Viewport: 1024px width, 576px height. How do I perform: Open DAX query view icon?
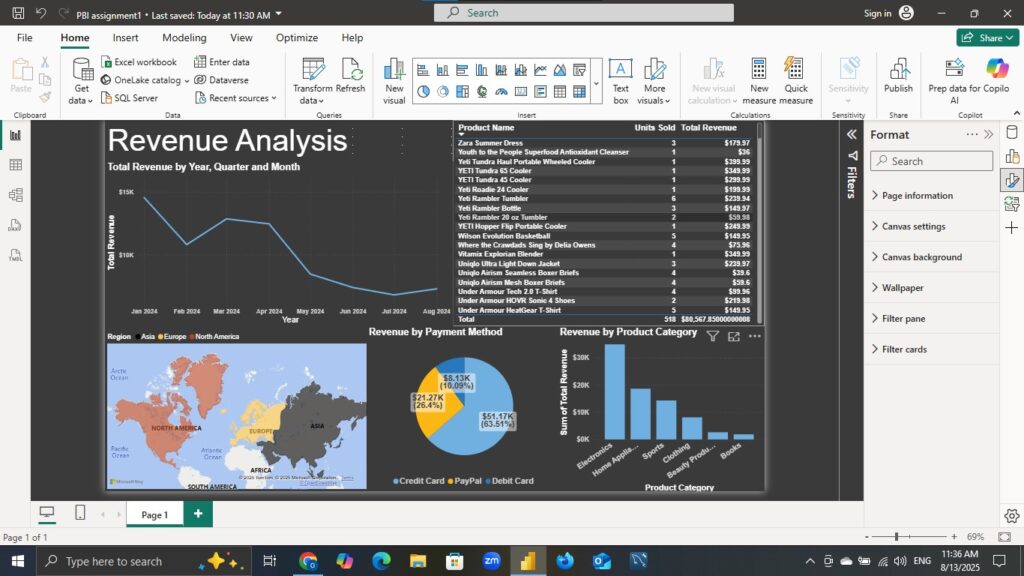pos(15,225)
